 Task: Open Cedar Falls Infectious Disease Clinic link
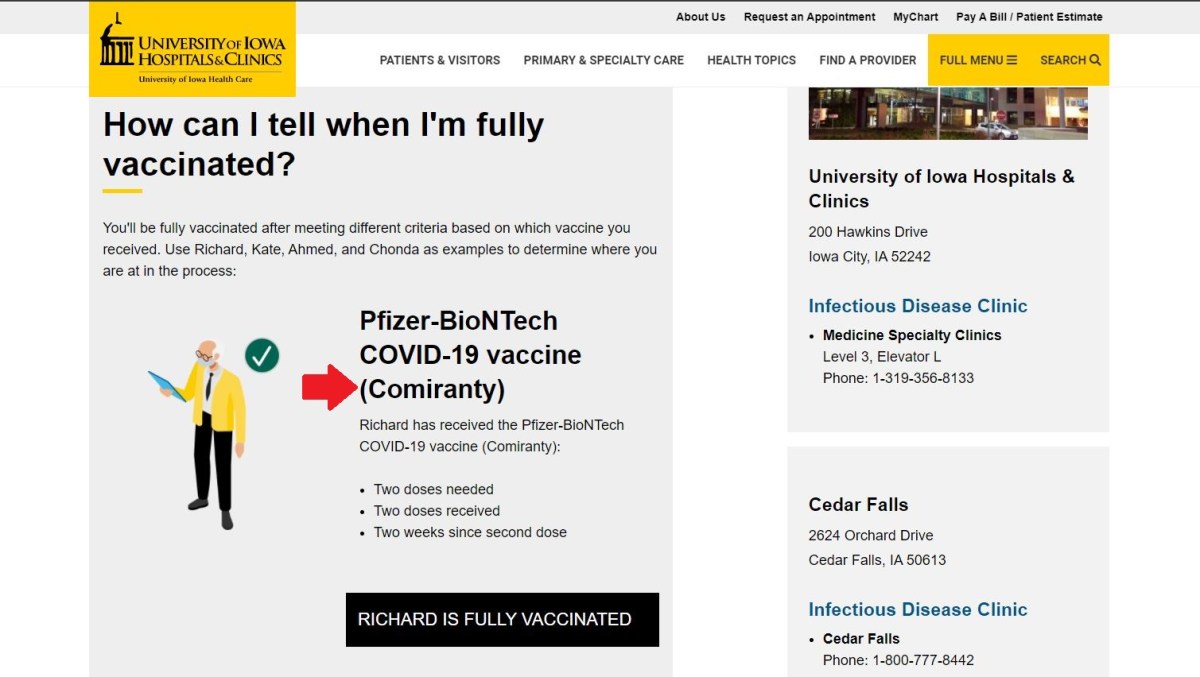917,609
